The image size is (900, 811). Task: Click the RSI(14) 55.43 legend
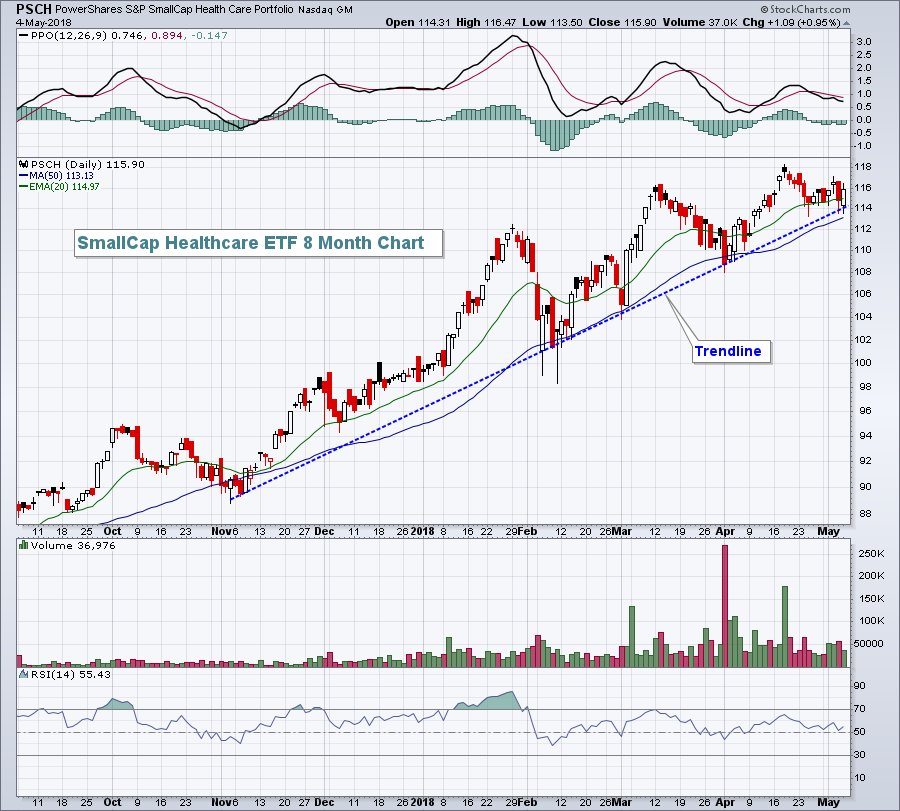pyautogui.click(x=71, y=674)
